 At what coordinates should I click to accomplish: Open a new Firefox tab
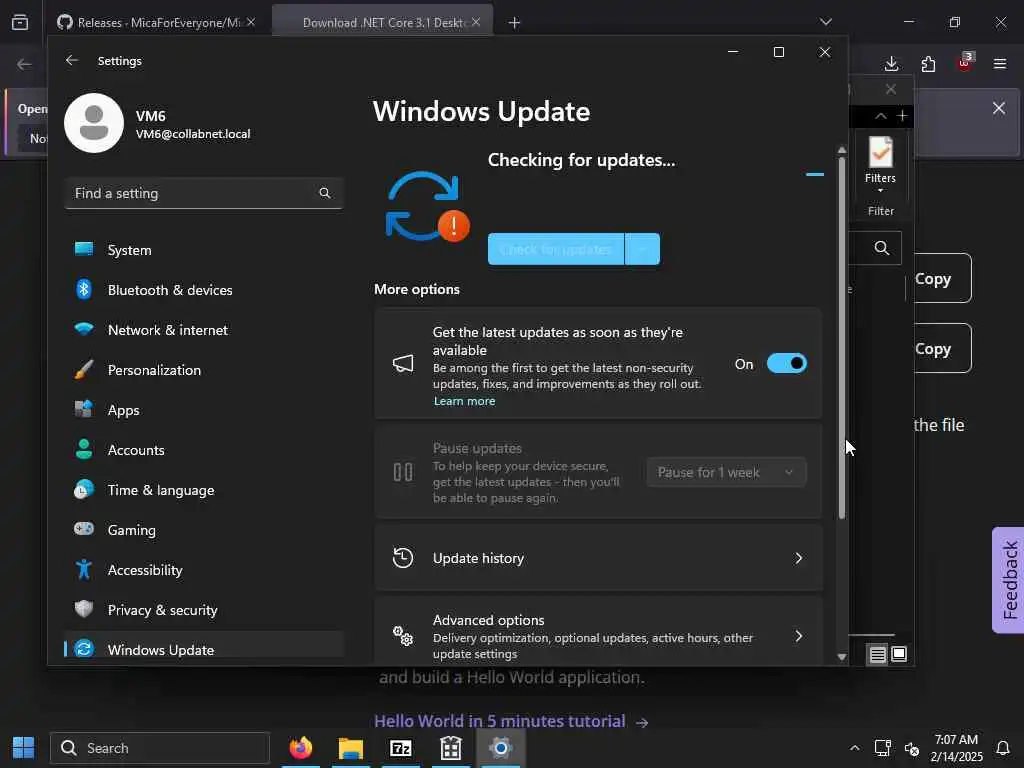click(515, 23)
